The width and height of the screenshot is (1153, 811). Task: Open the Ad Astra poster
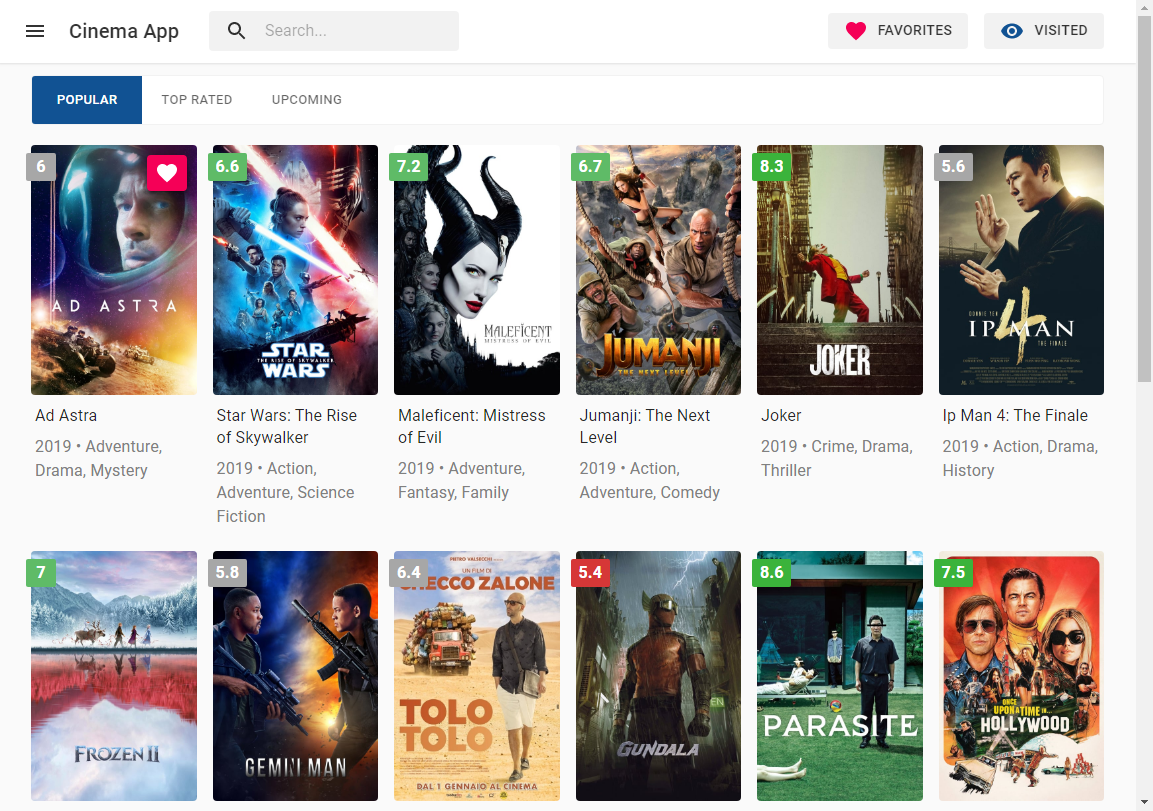click(114, 270)
